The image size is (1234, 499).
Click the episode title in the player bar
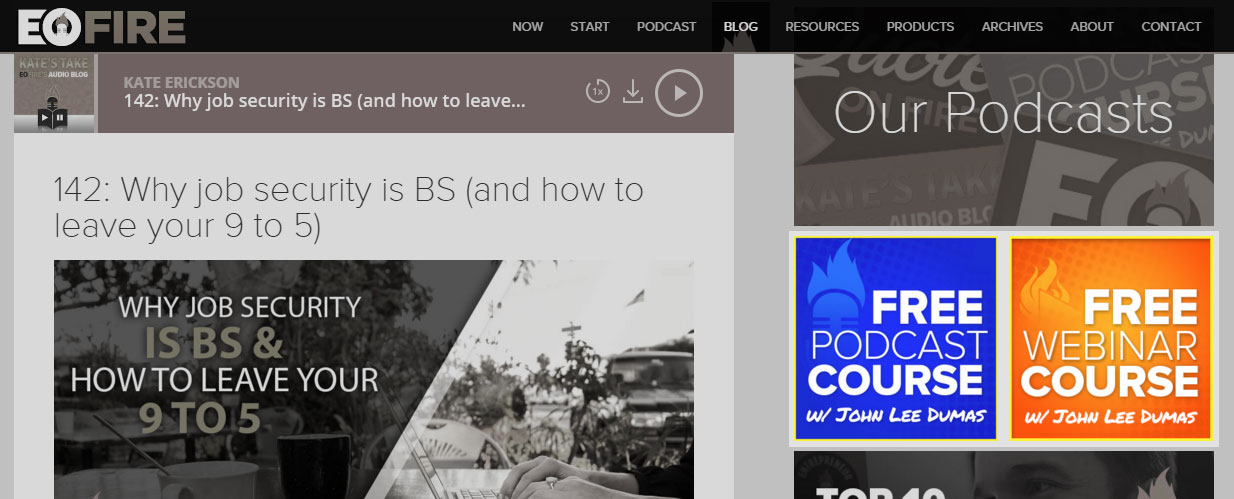[x=325, y=101]
